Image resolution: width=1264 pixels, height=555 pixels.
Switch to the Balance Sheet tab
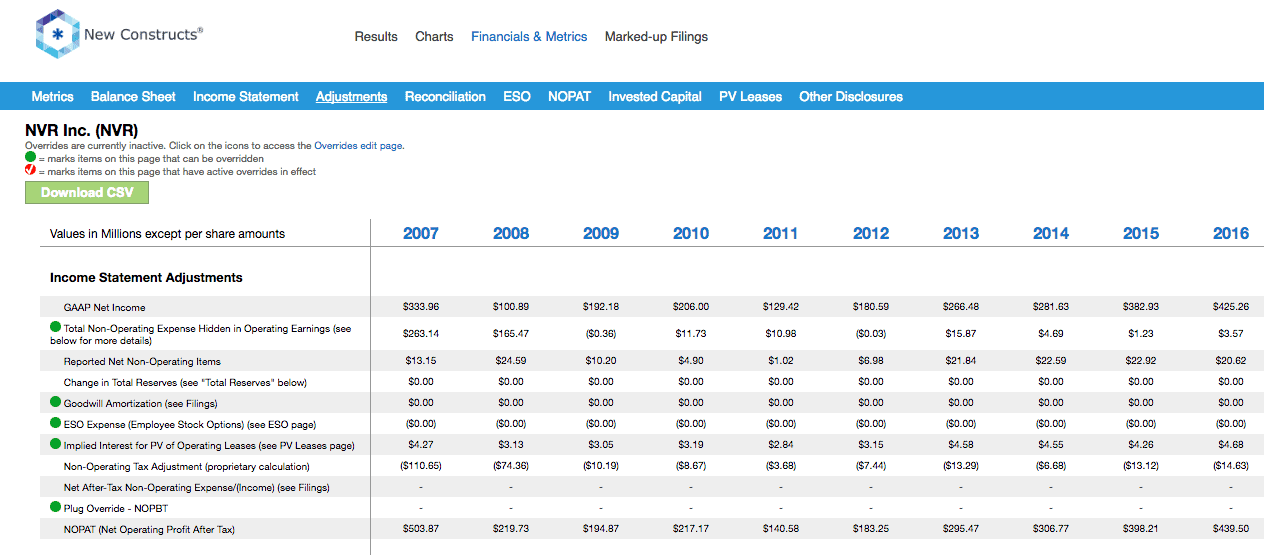click(133, 96)
